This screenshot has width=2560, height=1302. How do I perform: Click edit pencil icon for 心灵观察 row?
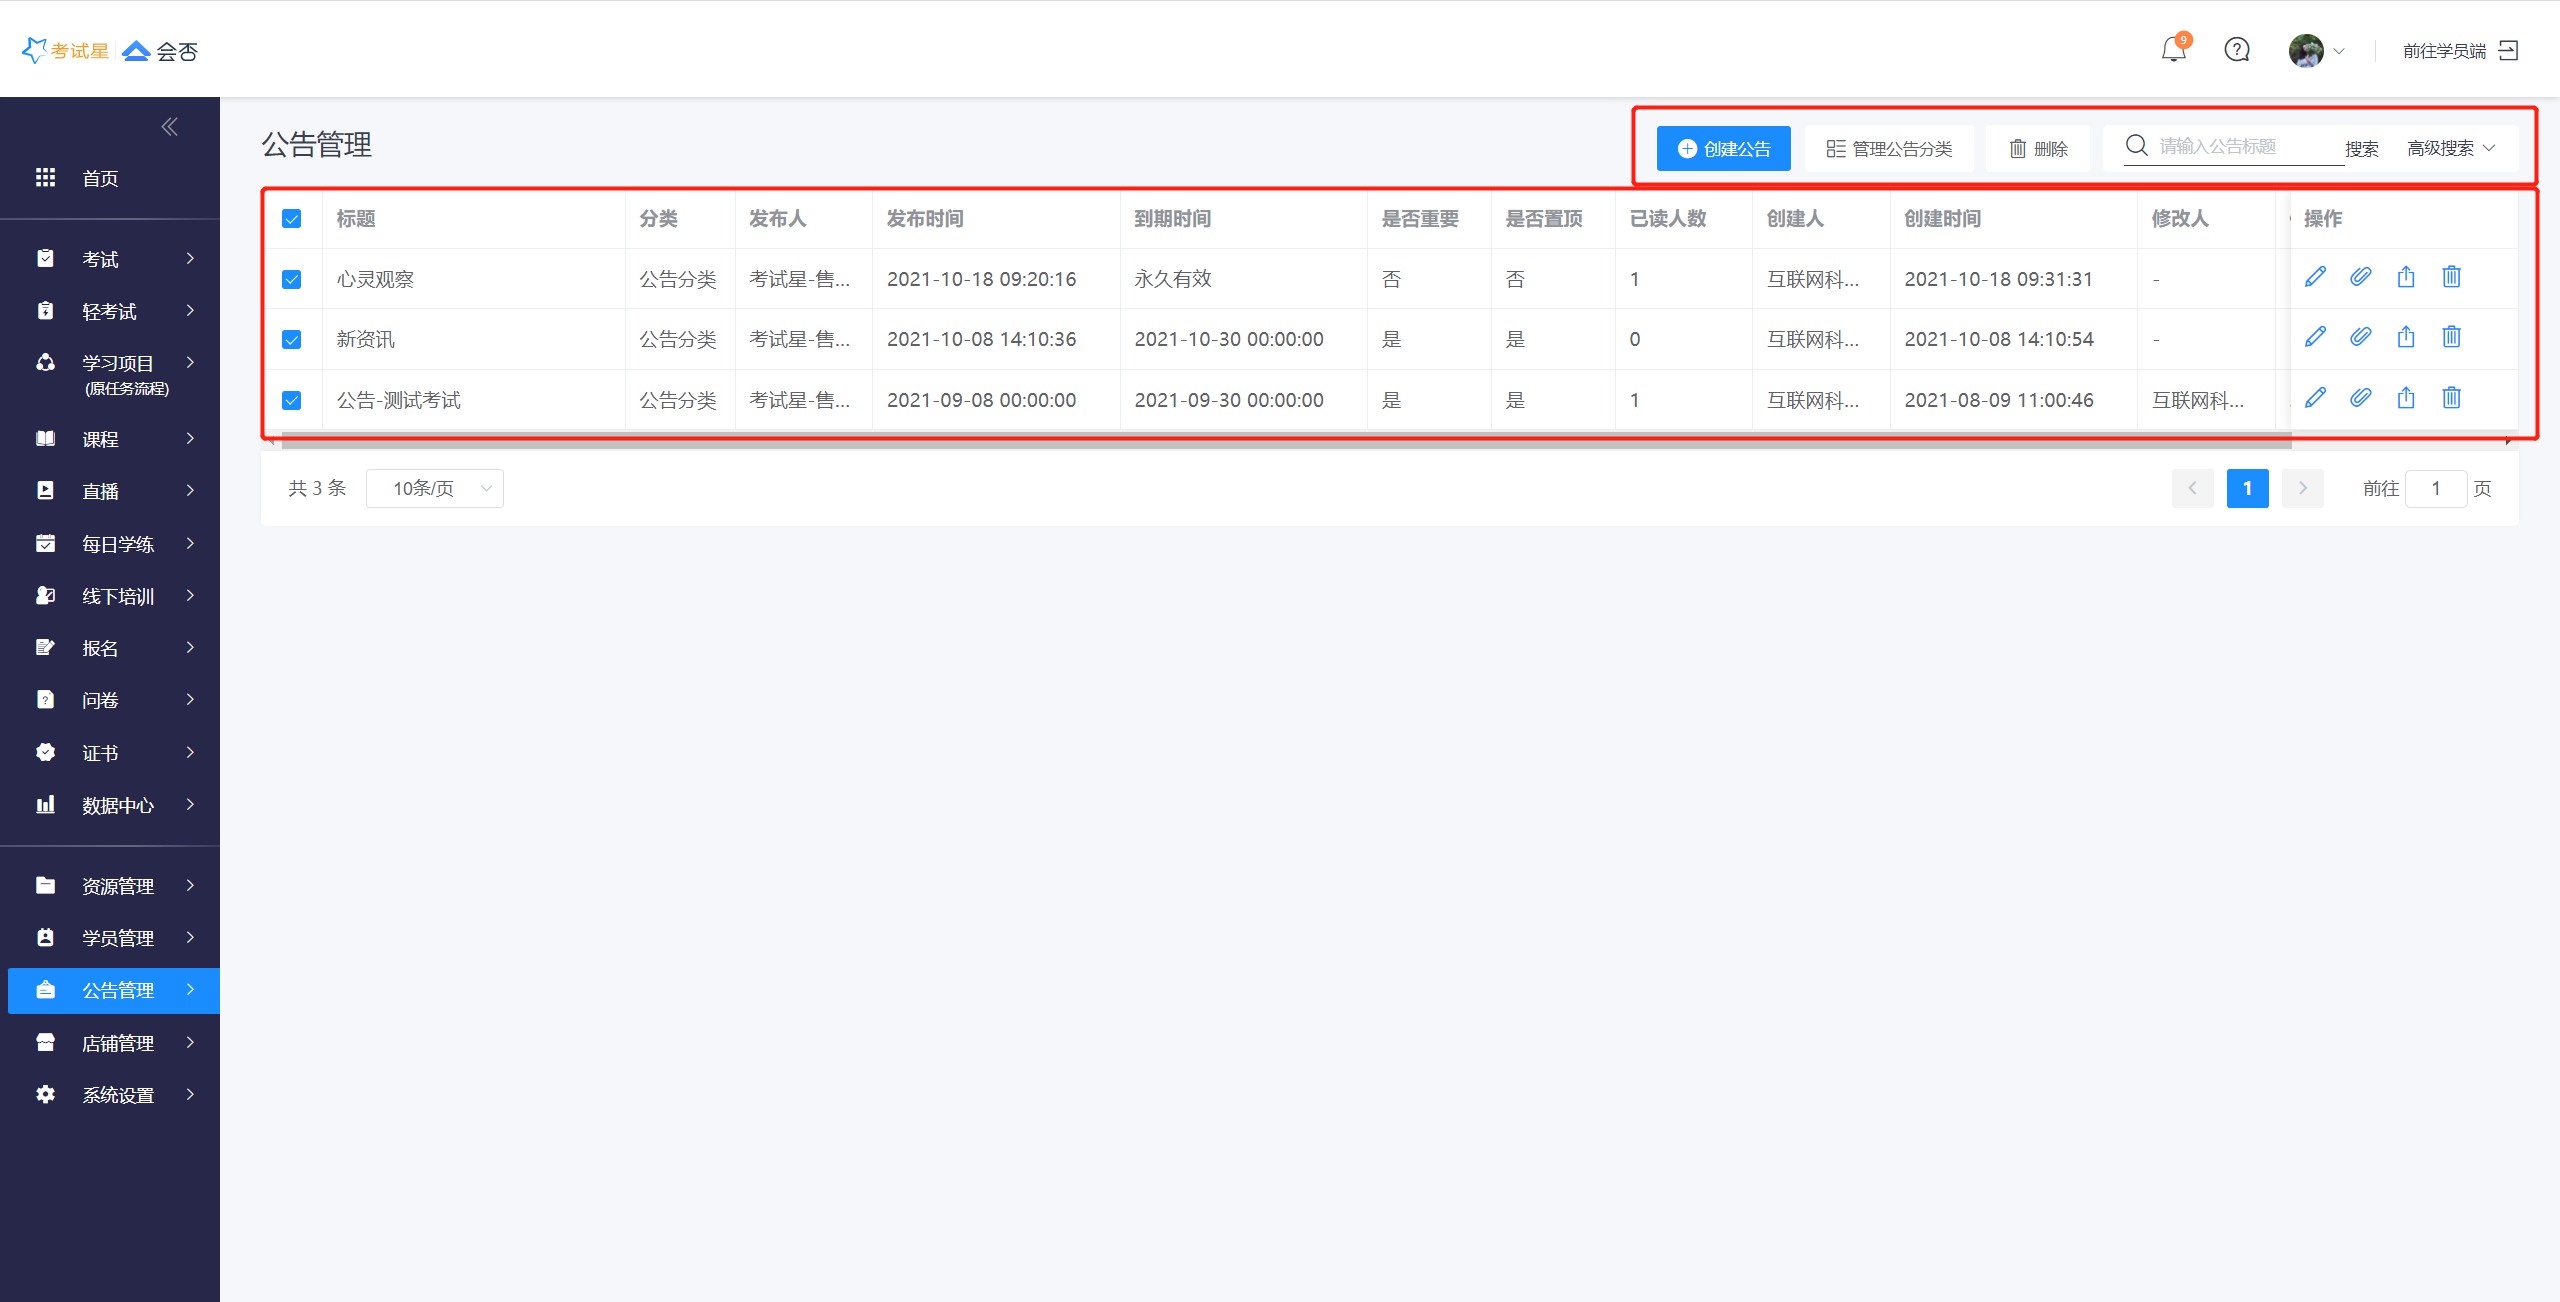click(2315, 277)
